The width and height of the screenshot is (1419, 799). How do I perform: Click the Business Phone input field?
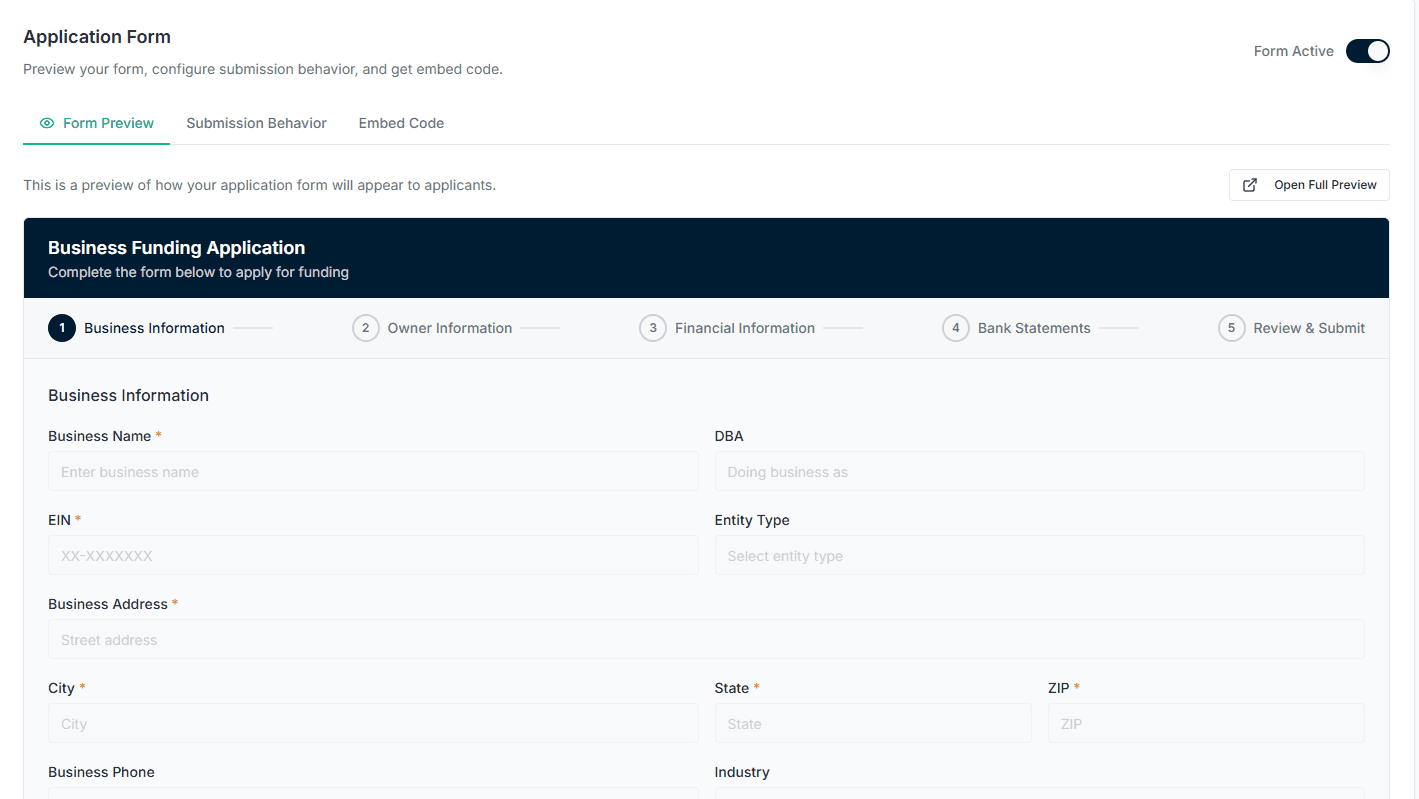click(x=372, y=796)
